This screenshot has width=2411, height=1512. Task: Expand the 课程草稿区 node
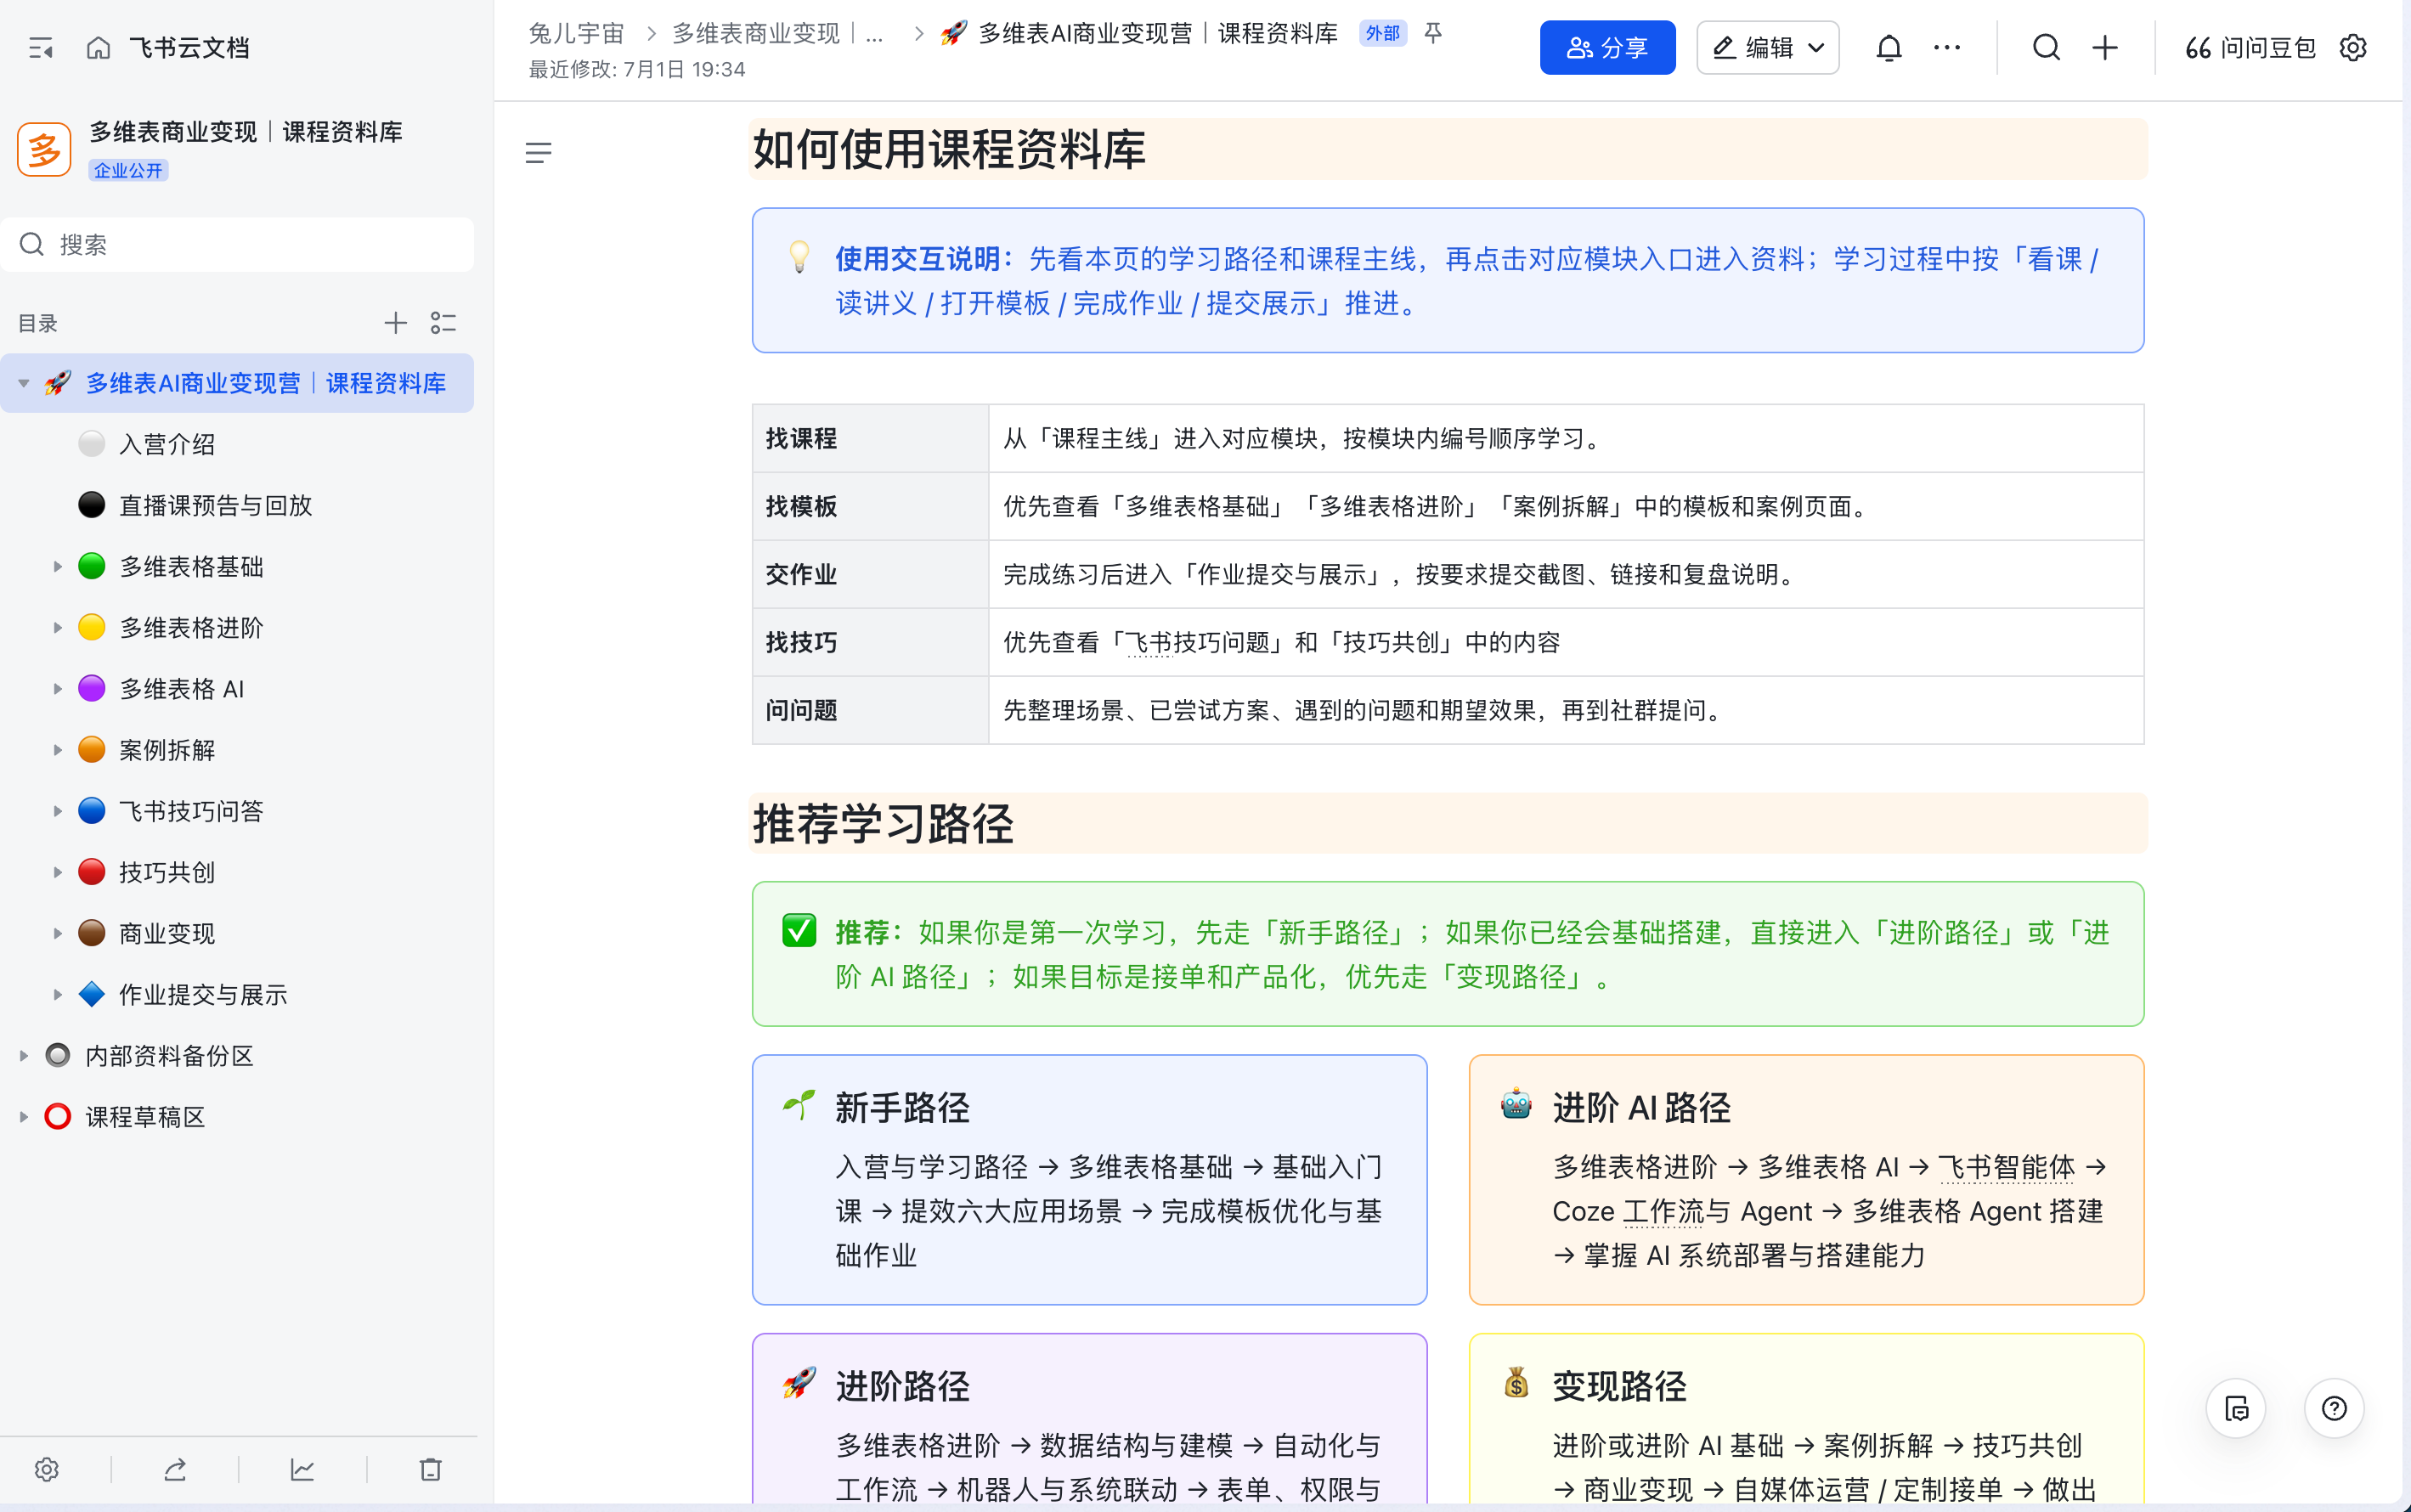click(x=24, y=1117)
